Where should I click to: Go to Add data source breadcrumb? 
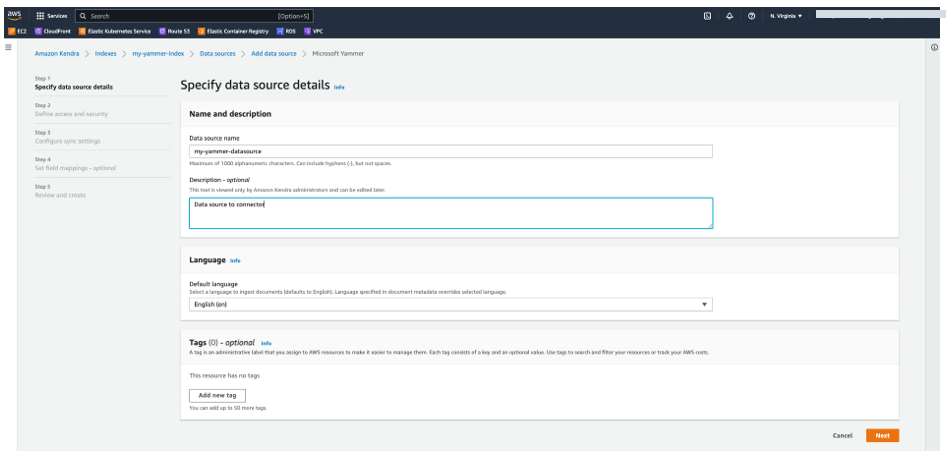pyautogui.click(x=274, y=54)
